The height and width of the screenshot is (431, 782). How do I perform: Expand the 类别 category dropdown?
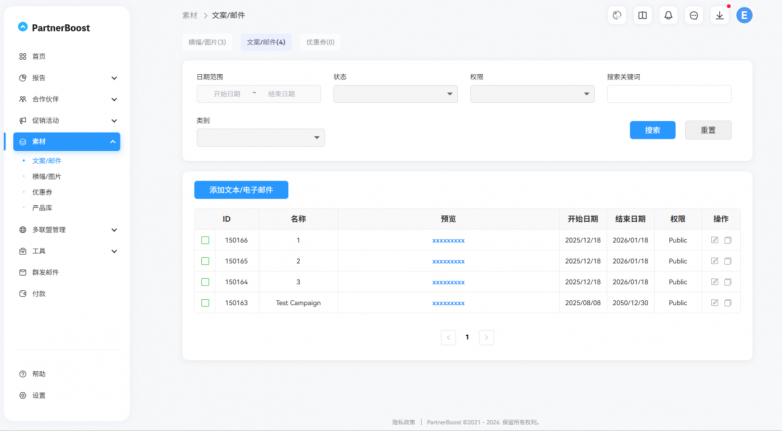tap(260, 138)
